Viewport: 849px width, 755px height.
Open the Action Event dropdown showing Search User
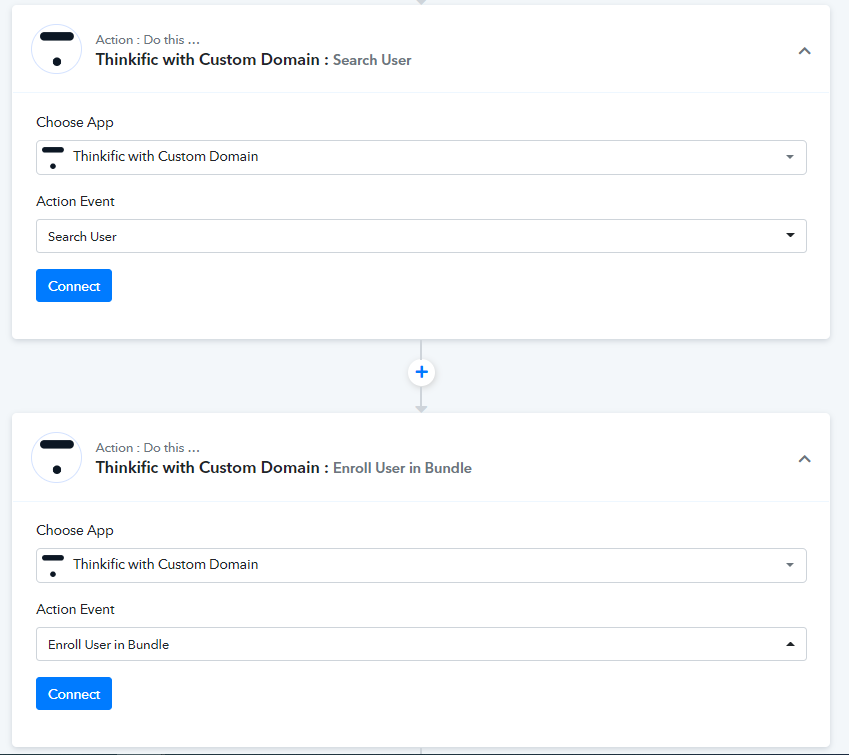tap(421, 236)
